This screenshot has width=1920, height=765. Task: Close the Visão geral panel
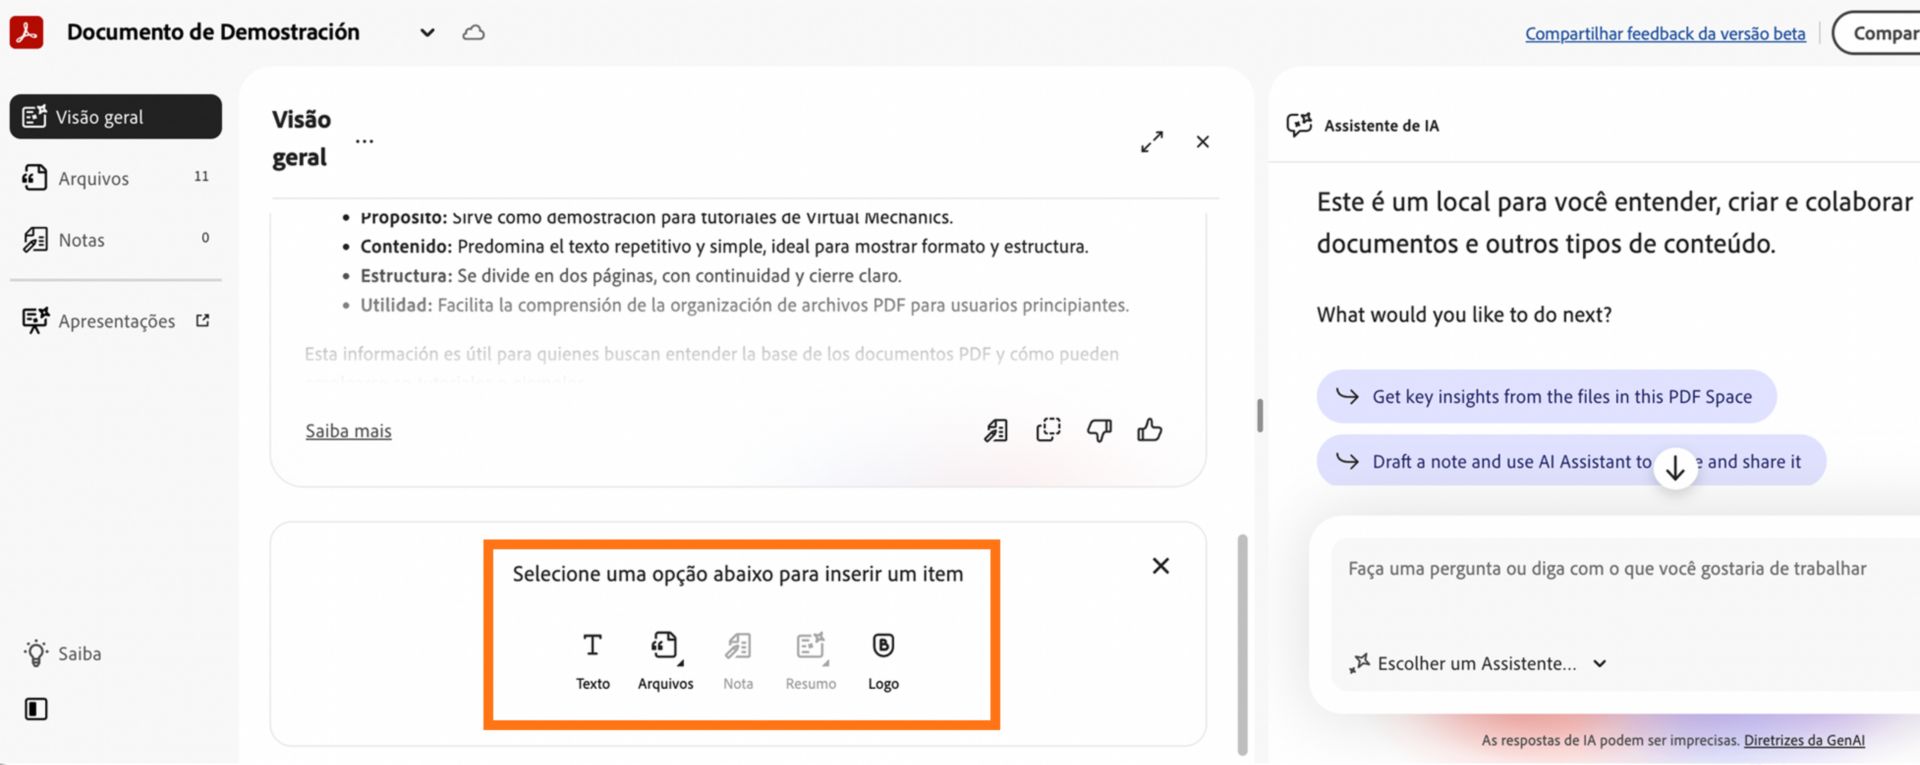[1203, 142]
